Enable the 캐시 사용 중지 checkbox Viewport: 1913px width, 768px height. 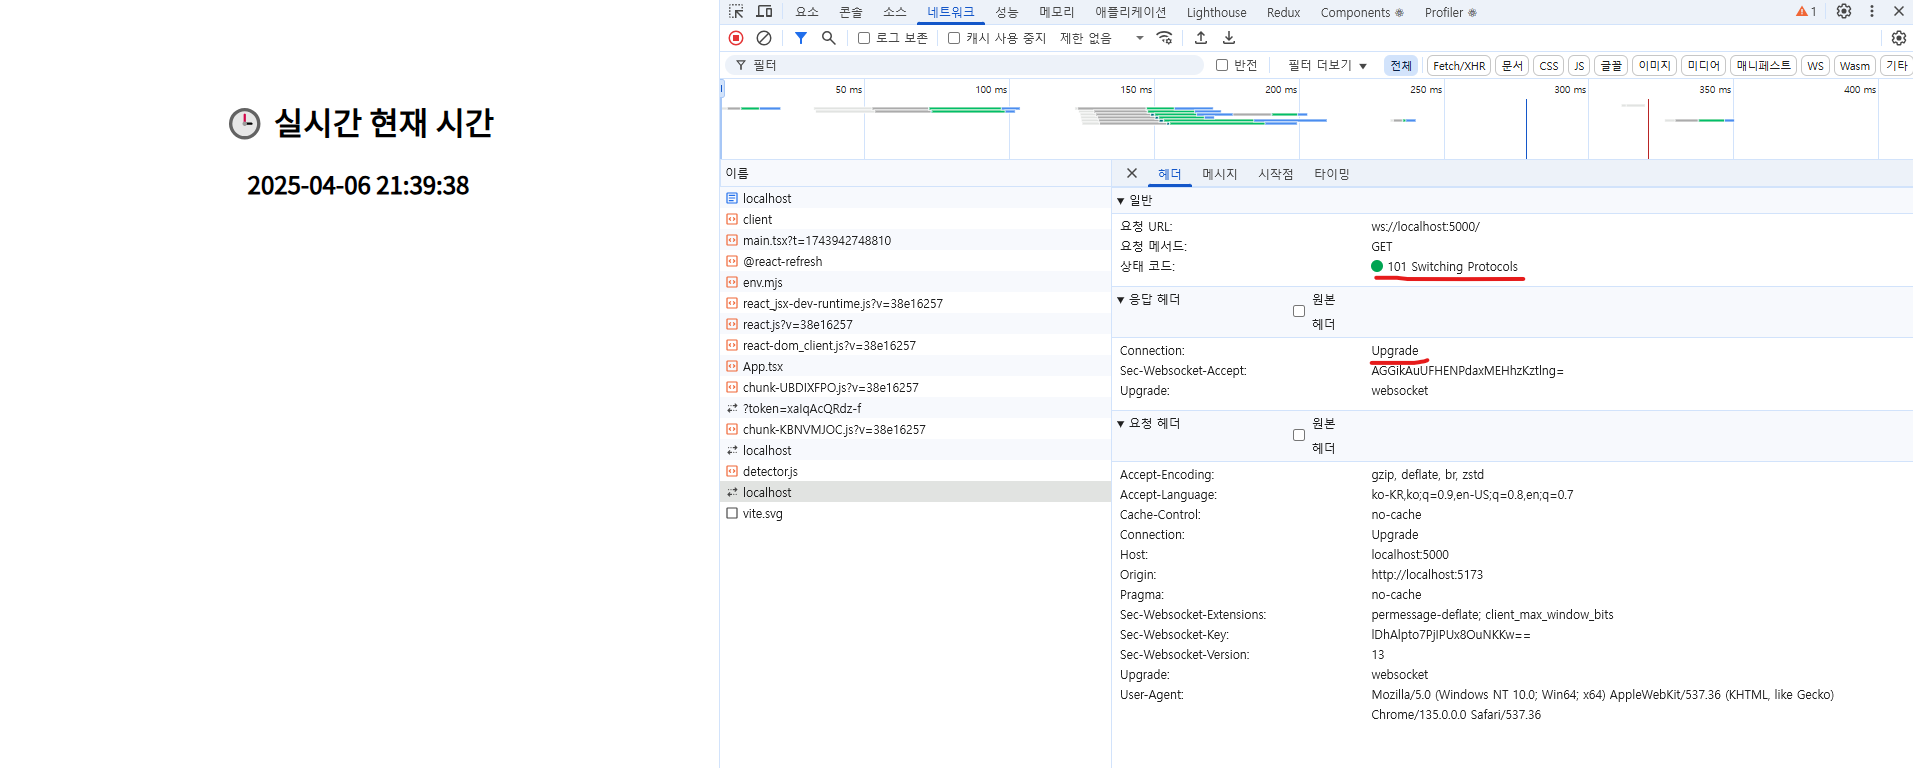pyautogui.click(x=954, y=38)
